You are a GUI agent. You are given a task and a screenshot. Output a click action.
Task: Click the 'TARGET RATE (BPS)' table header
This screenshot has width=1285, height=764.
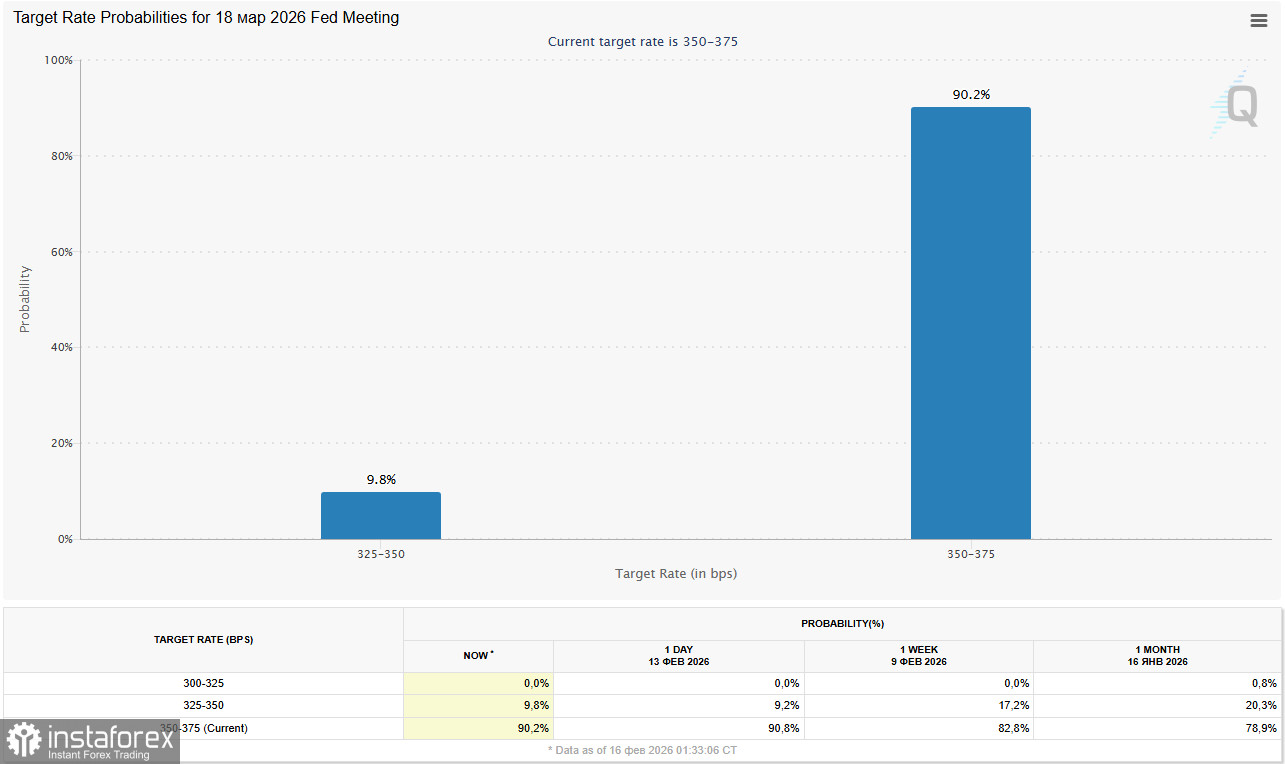click(x=203, y=640)
